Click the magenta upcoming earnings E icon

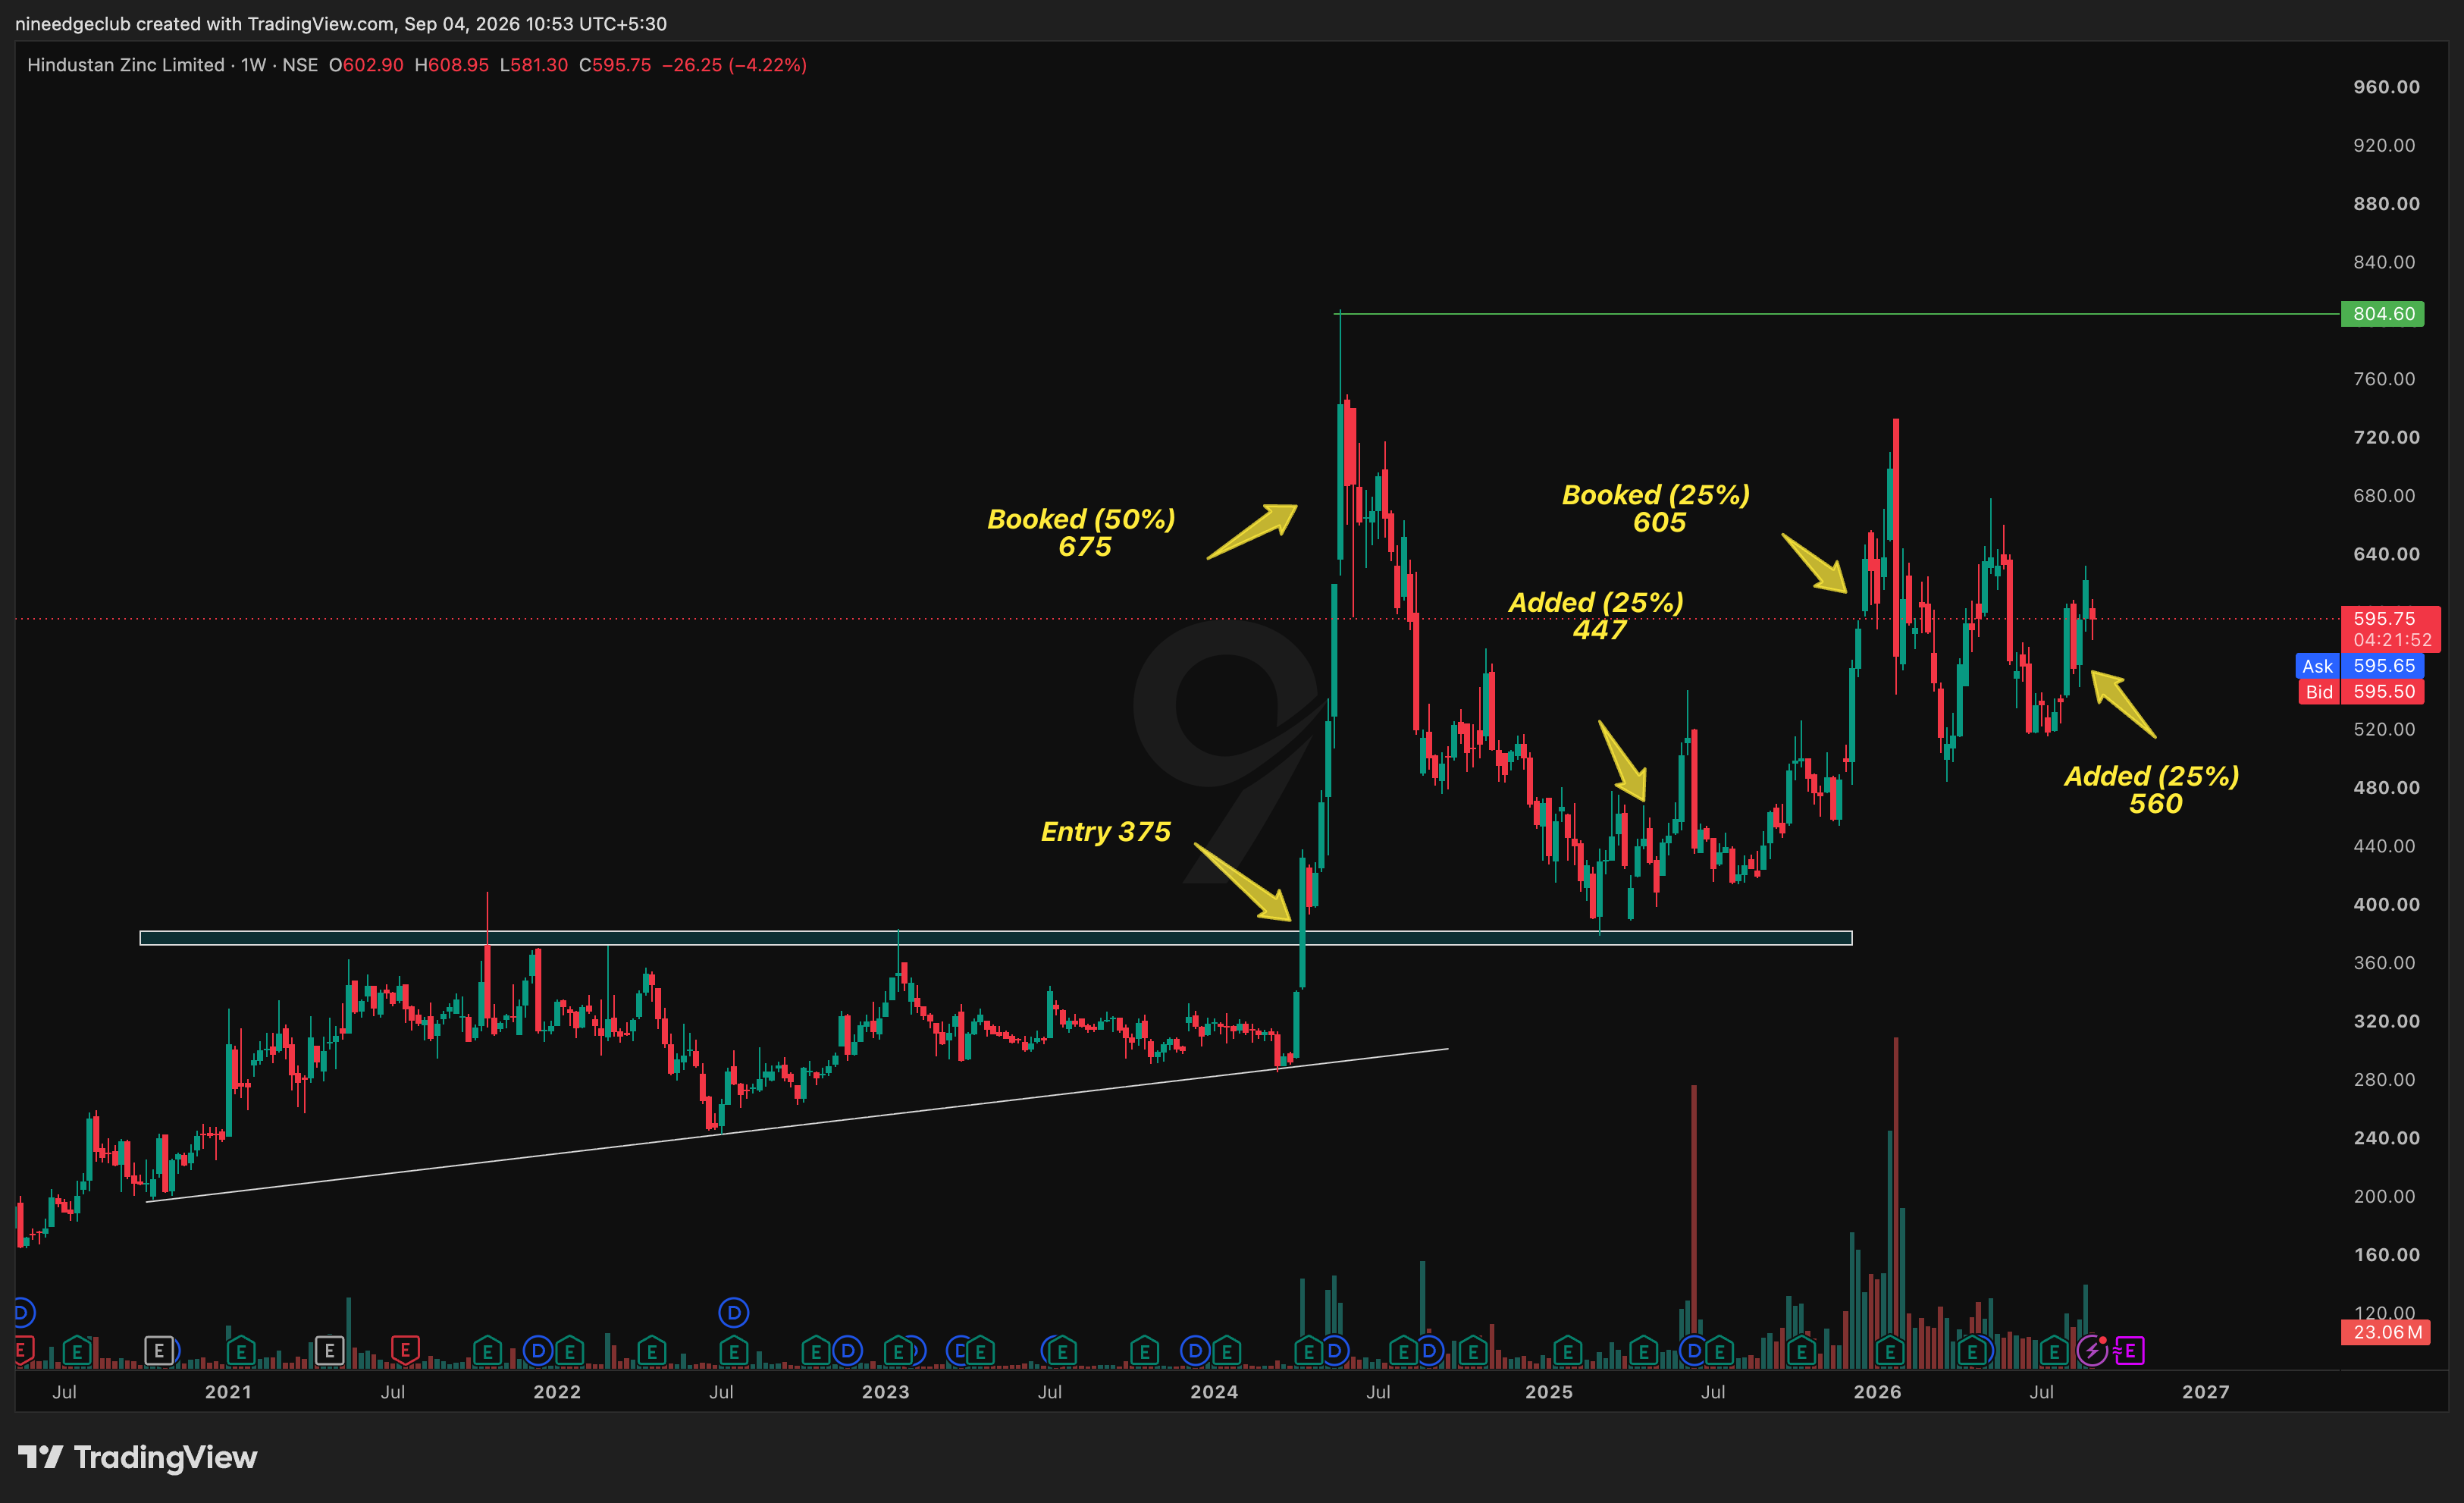click(2130, 1351)
